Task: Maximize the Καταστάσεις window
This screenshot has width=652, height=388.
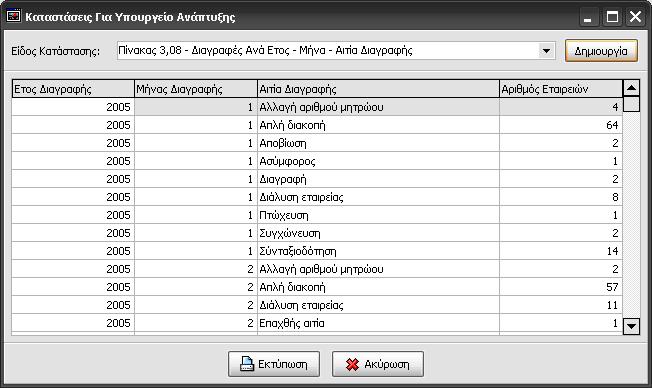Action: 612,17
